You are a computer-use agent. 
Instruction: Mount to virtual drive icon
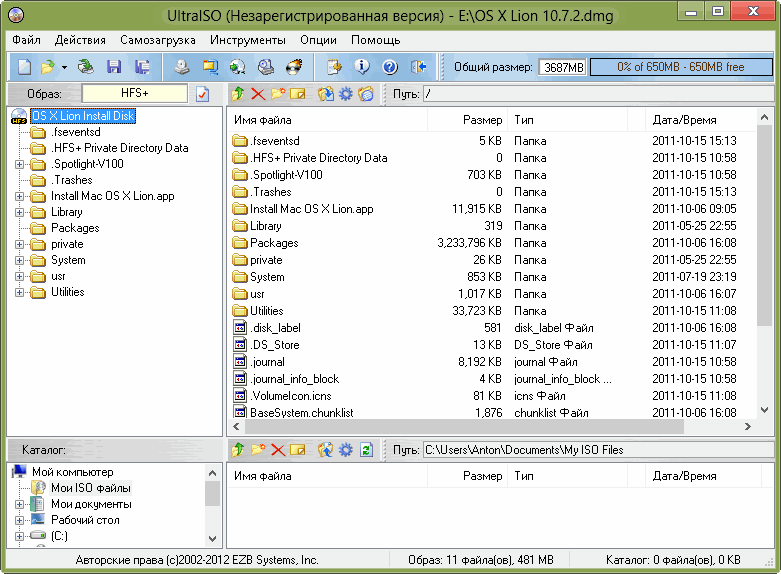click(266, 67)
